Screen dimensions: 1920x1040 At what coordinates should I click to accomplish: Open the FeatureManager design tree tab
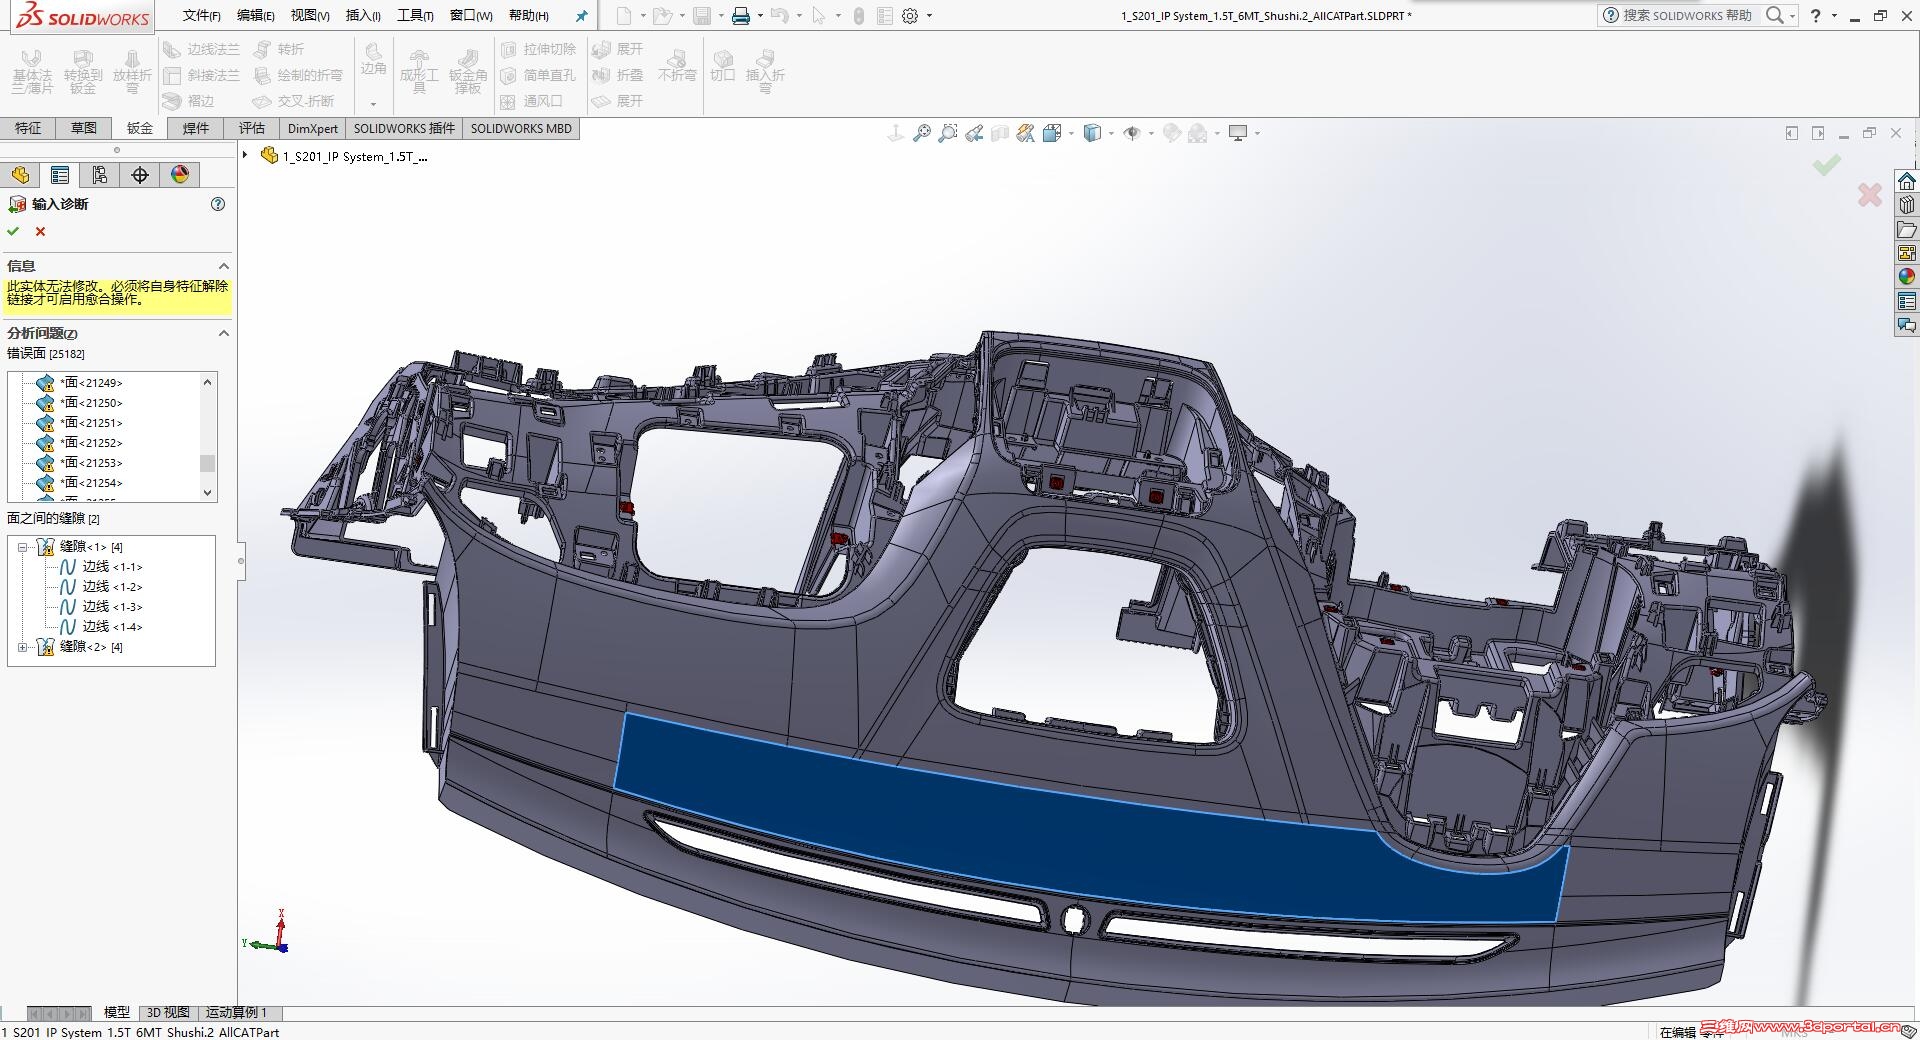pos(20,175)
